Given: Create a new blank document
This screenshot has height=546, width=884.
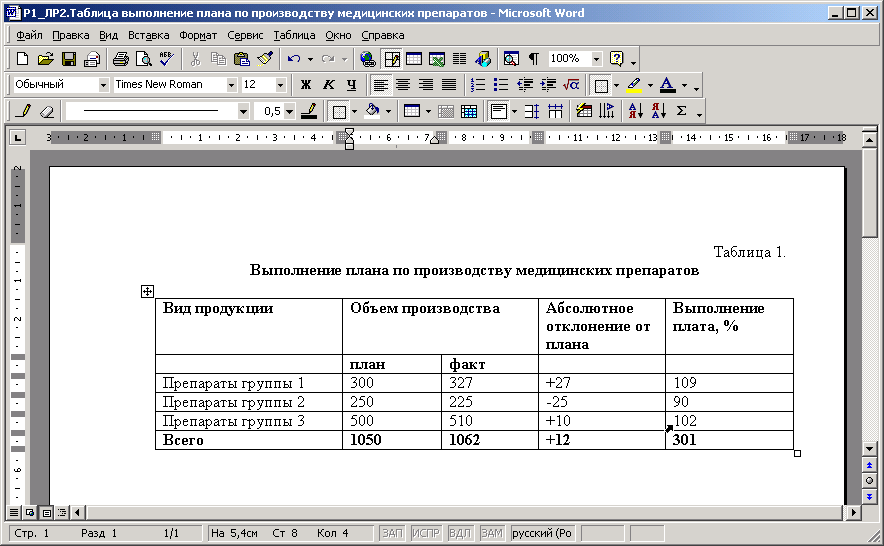Looking at the screenshot, I should (x=22, y=59).
